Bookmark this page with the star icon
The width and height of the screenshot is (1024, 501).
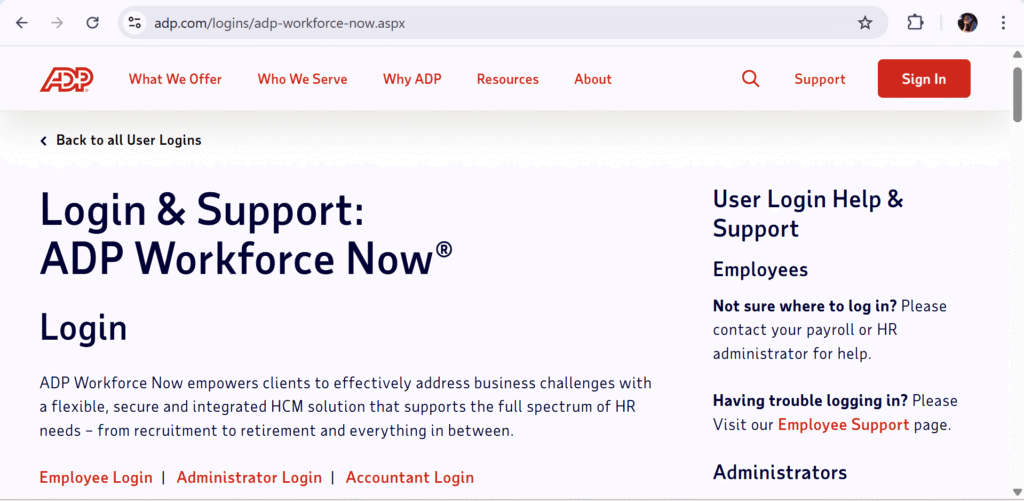865,23
